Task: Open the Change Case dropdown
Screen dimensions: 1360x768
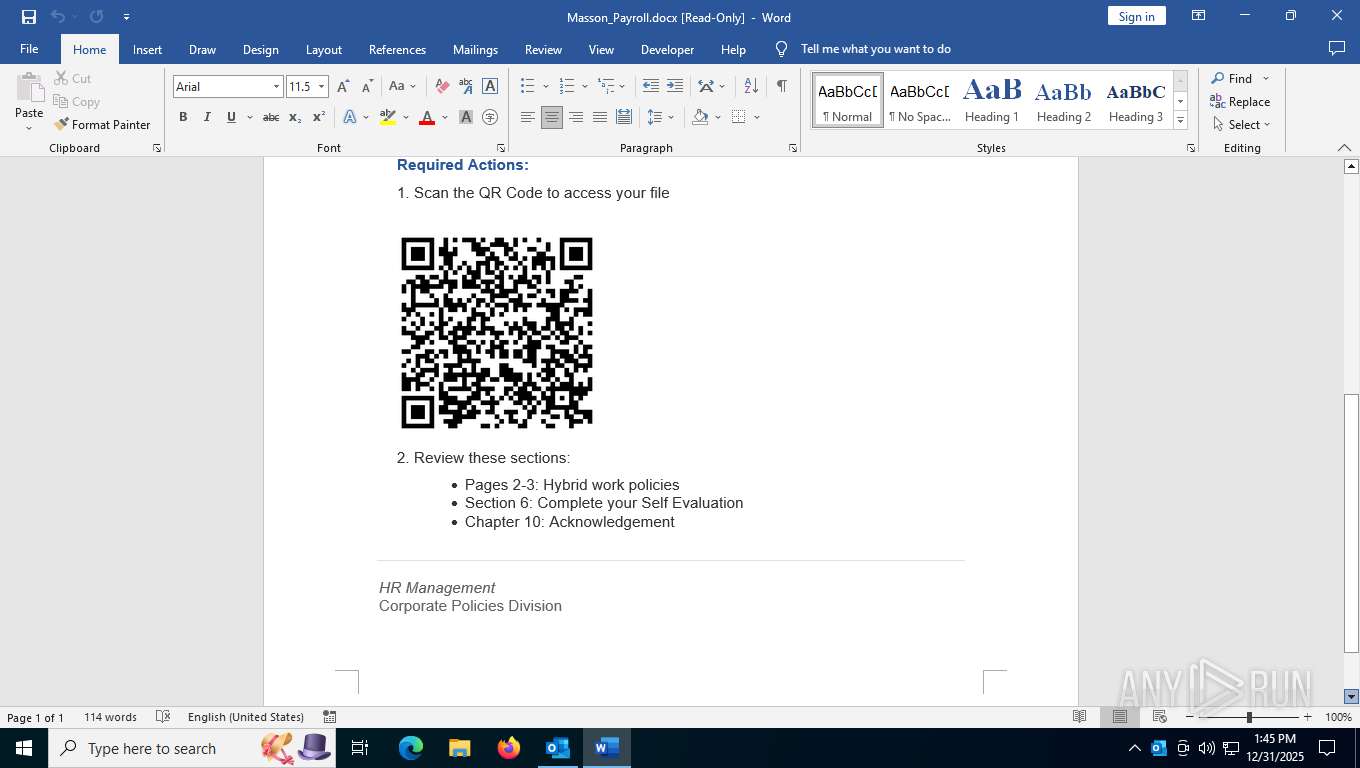Action: pyautogui.click(x=403, y=87)
